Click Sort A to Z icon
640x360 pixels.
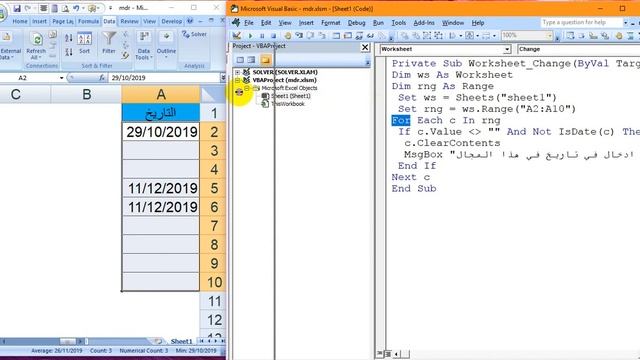pyautogui.click(x=69, y=38)
